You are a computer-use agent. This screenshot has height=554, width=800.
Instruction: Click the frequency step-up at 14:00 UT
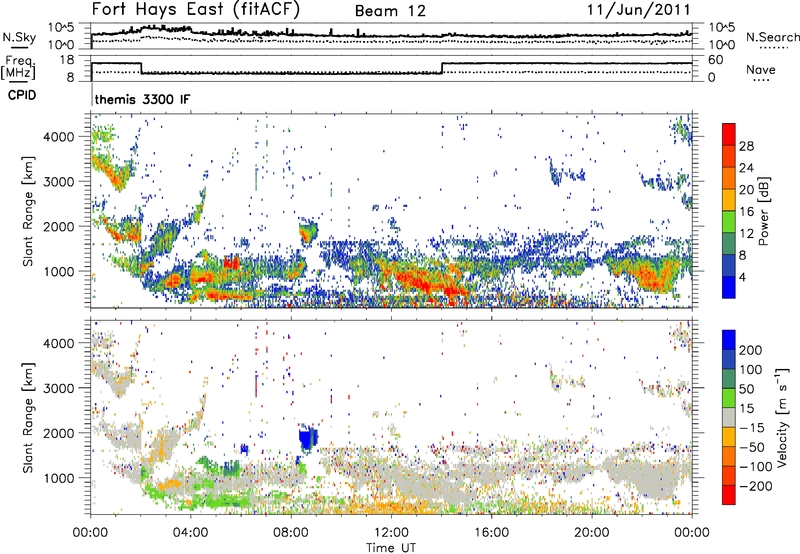point(442,68)
